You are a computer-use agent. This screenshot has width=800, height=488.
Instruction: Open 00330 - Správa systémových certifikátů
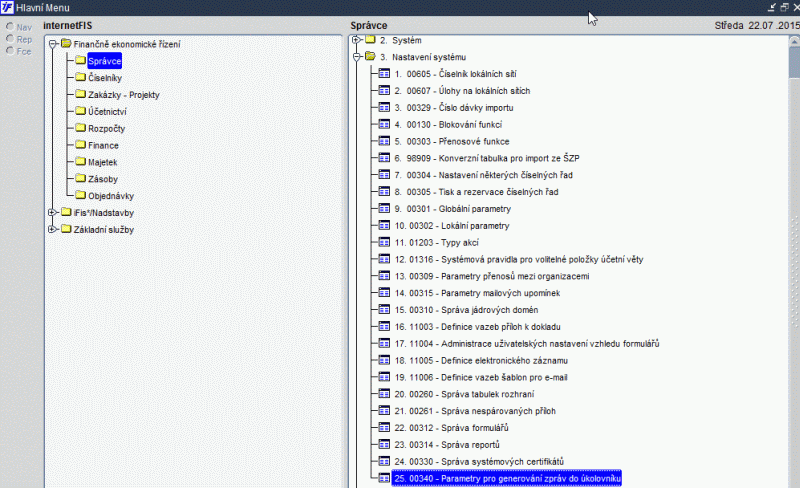(x=479, y=461)
